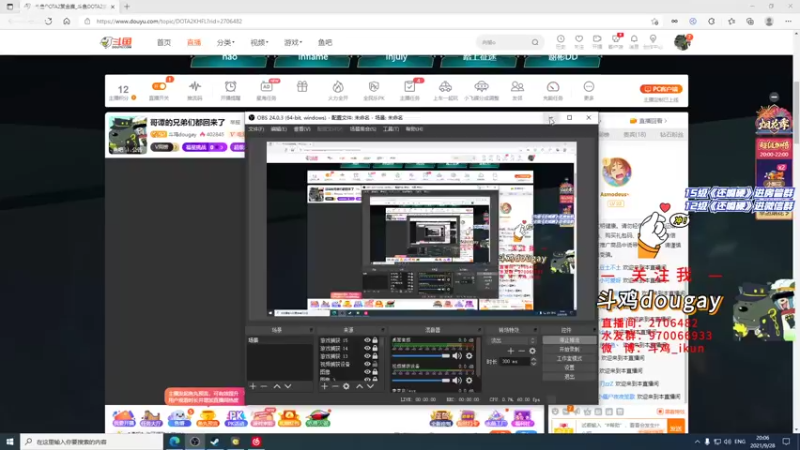Click OBS 工作室模式 button

(569, 359)
